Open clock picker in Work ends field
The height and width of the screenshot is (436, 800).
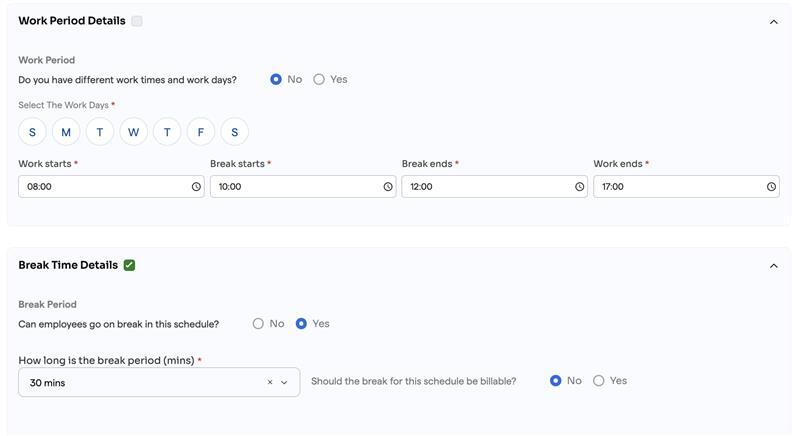click(x=771, y=187)
